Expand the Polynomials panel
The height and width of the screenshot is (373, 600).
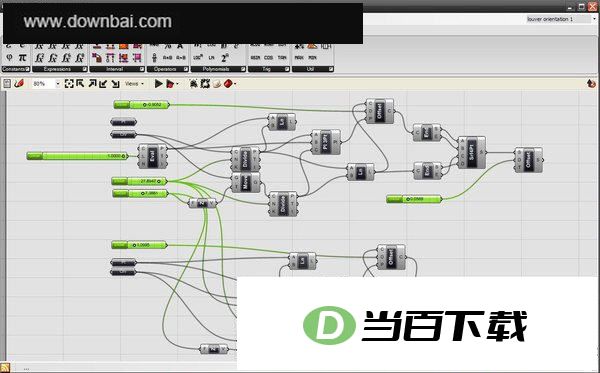(x=243, y=69)
